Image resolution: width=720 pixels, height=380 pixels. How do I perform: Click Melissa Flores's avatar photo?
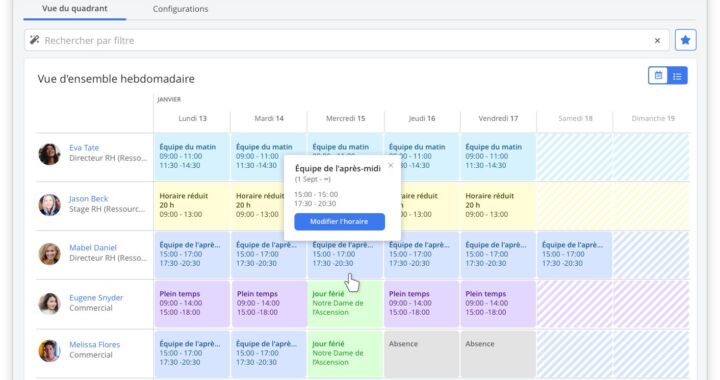(49, 351)
